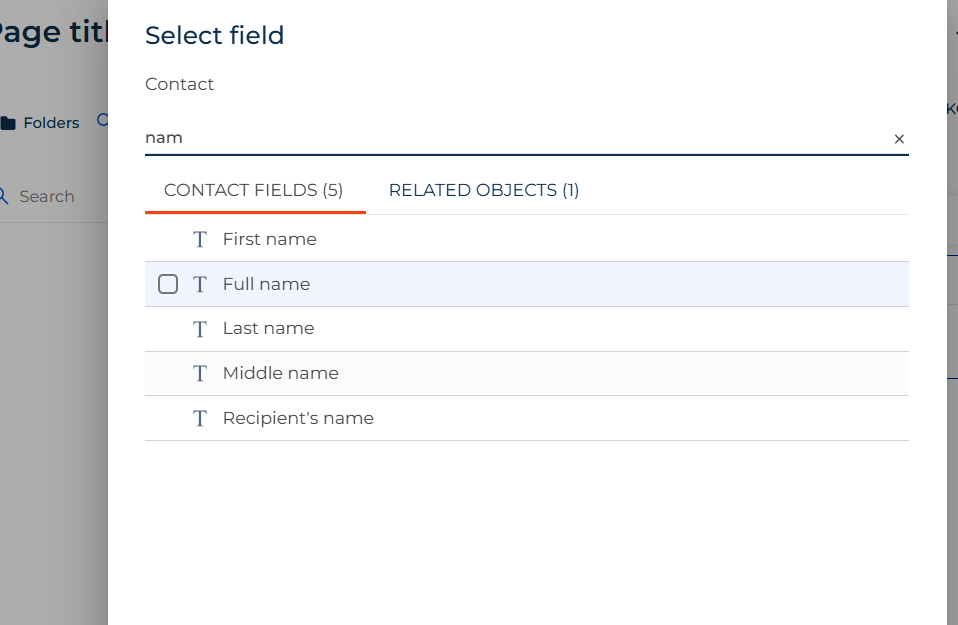Pick the Last name field

pyautogui.click(x=527, y=329)
